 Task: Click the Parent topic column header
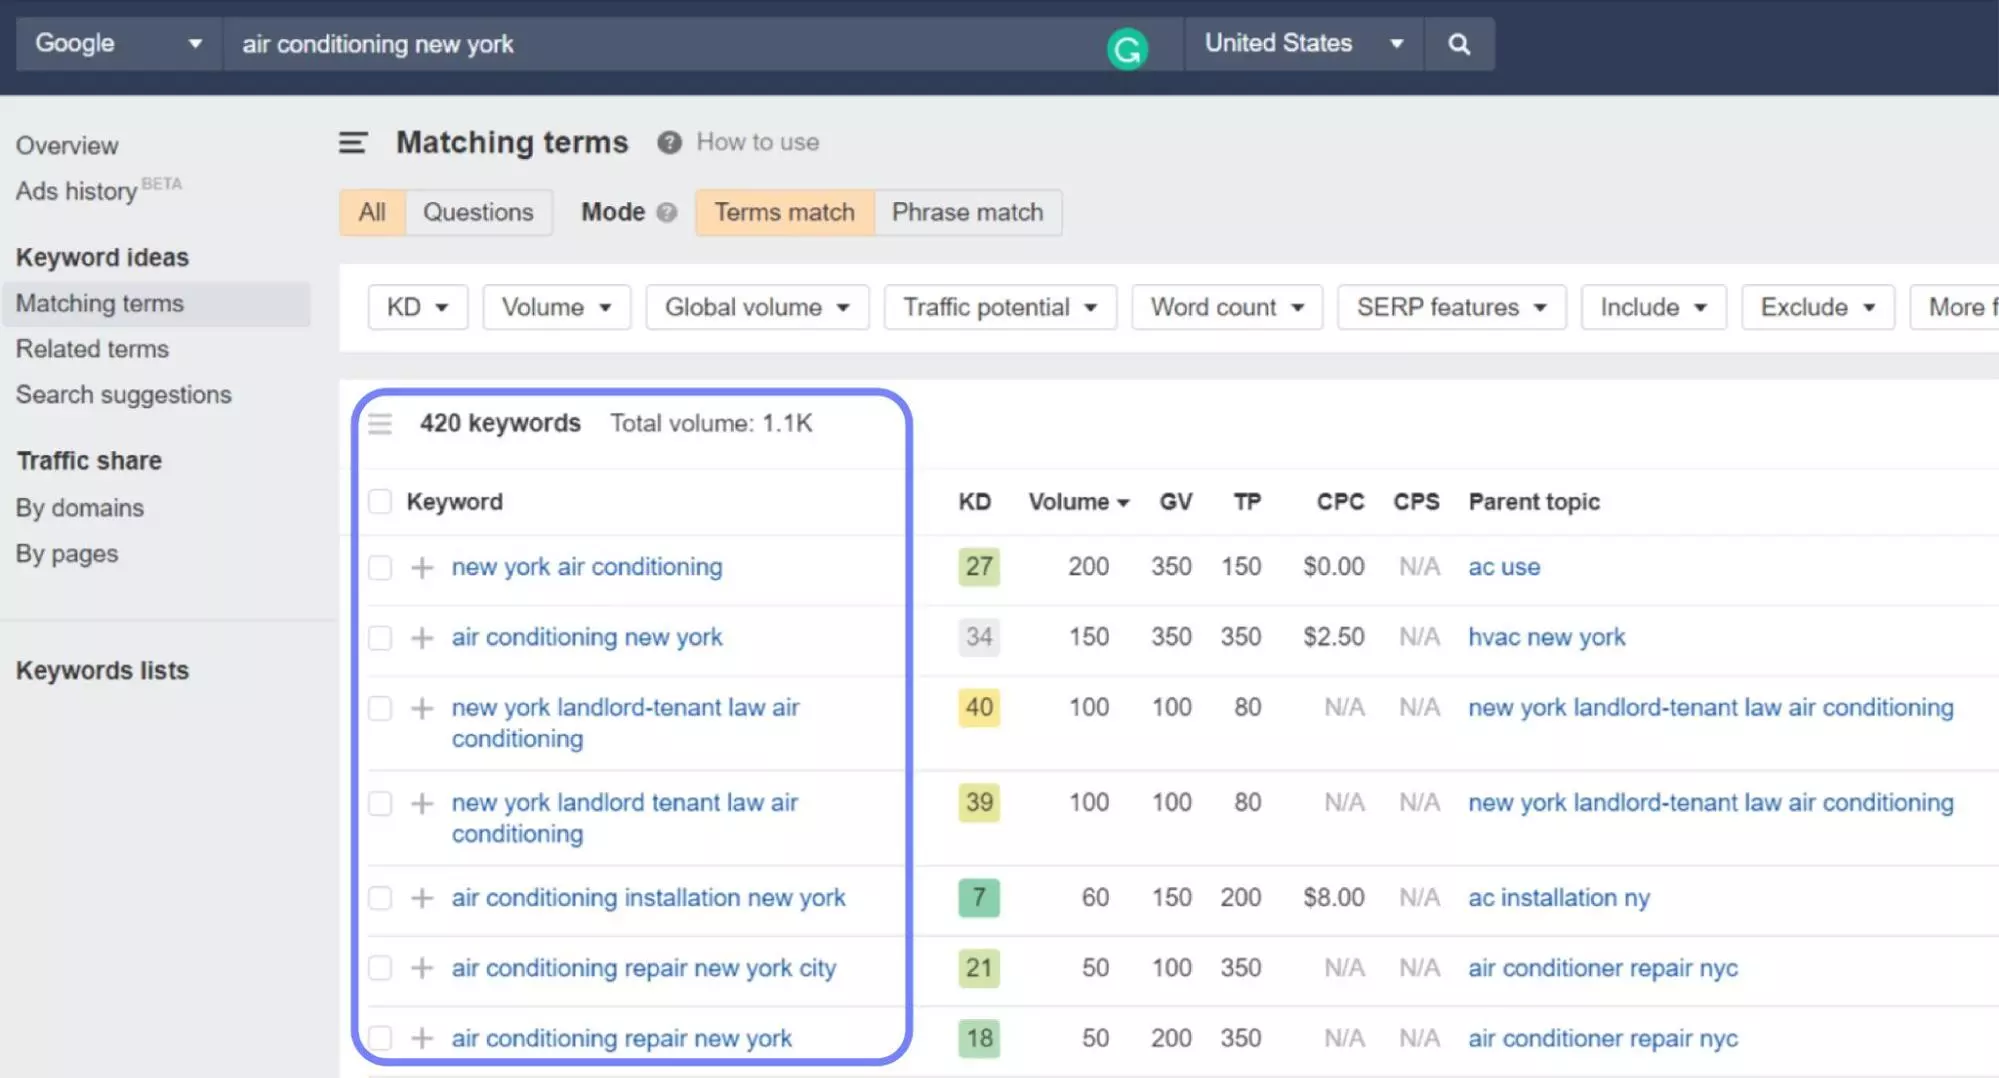click(1533, 502)
